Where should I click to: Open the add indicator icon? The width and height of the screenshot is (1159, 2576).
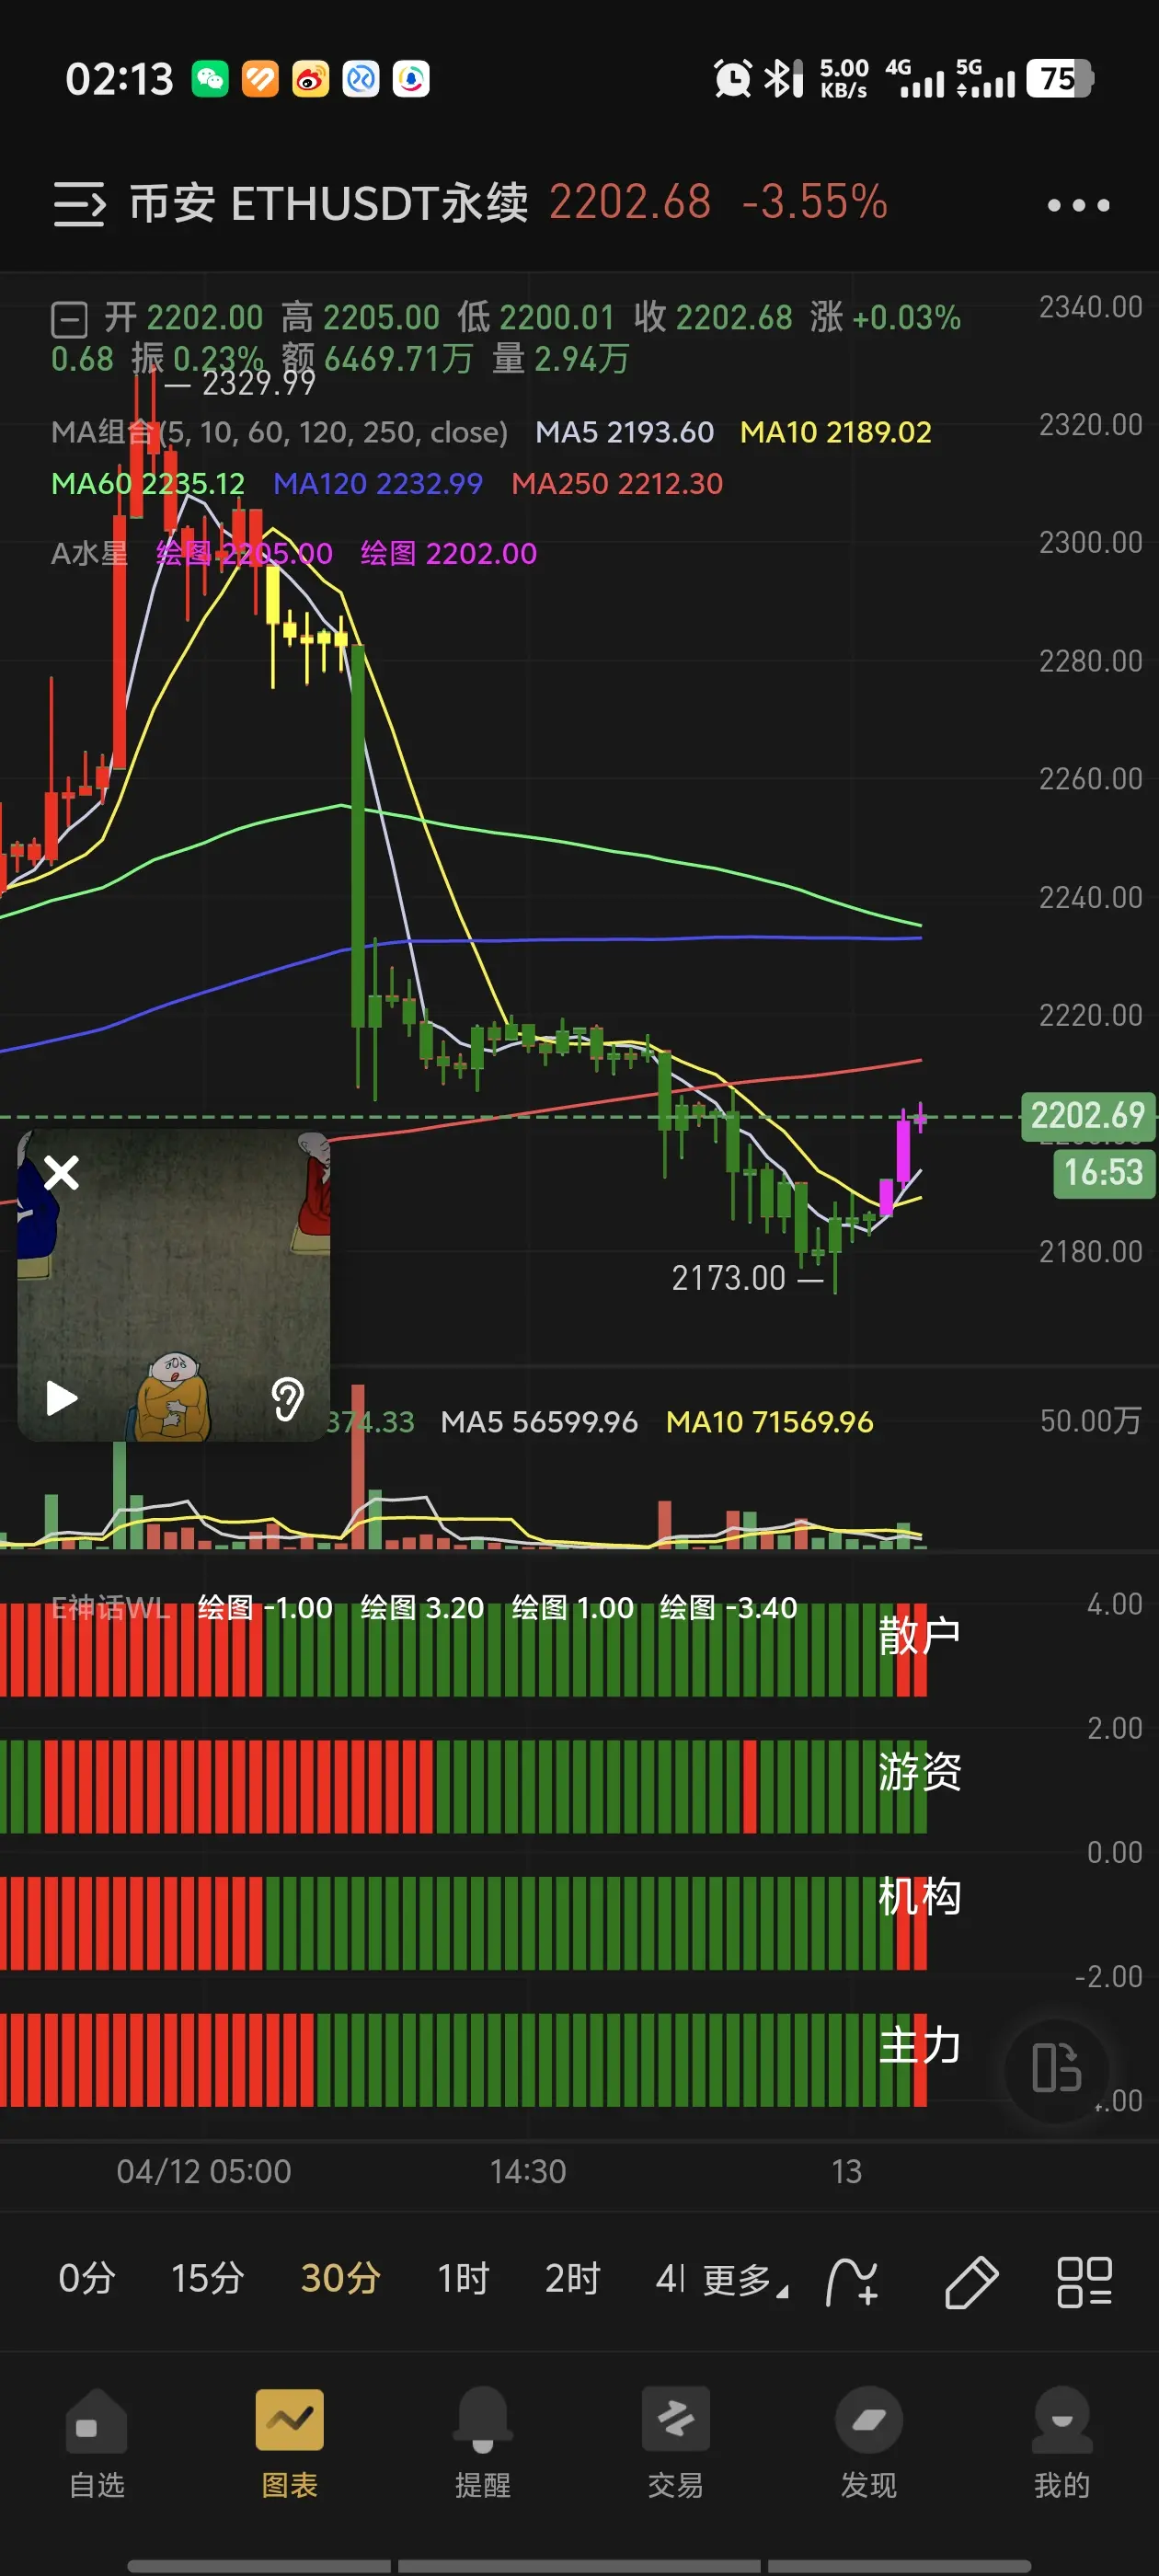[852, 2282]
